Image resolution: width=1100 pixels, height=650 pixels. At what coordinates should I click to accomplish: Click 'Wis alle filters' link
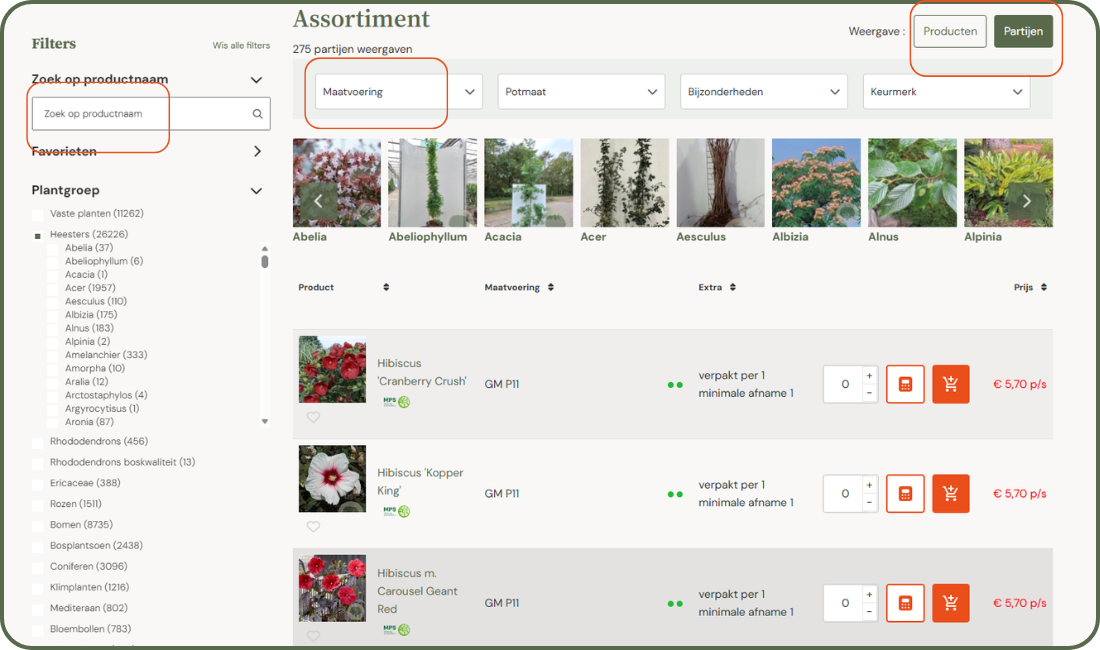(241, 46)
